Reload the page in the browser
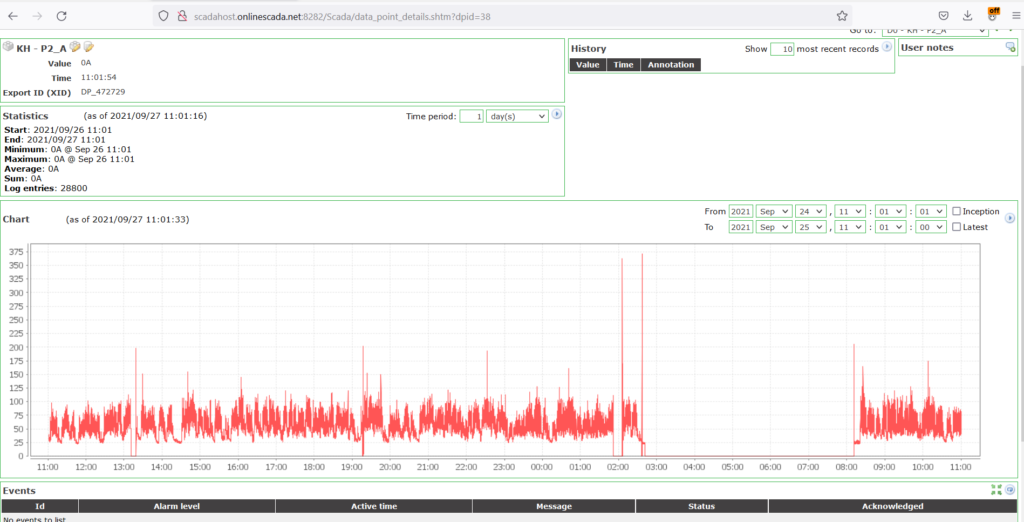The image size is (1024, 522). coord(62,16)
